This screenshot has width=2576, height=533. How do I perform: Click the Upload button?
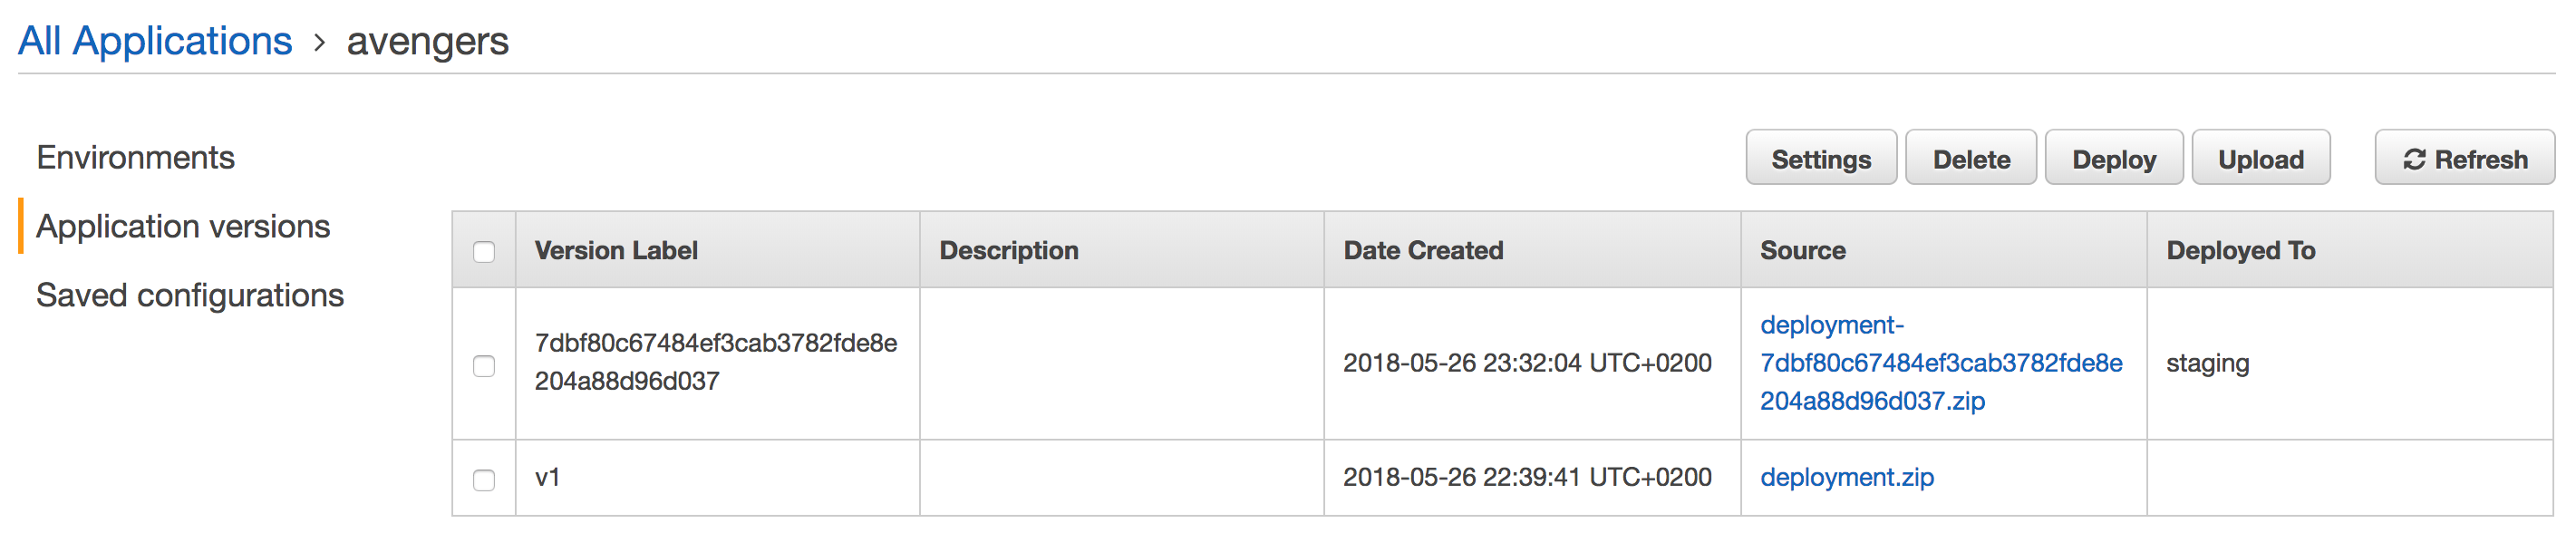coord(2261,158)
